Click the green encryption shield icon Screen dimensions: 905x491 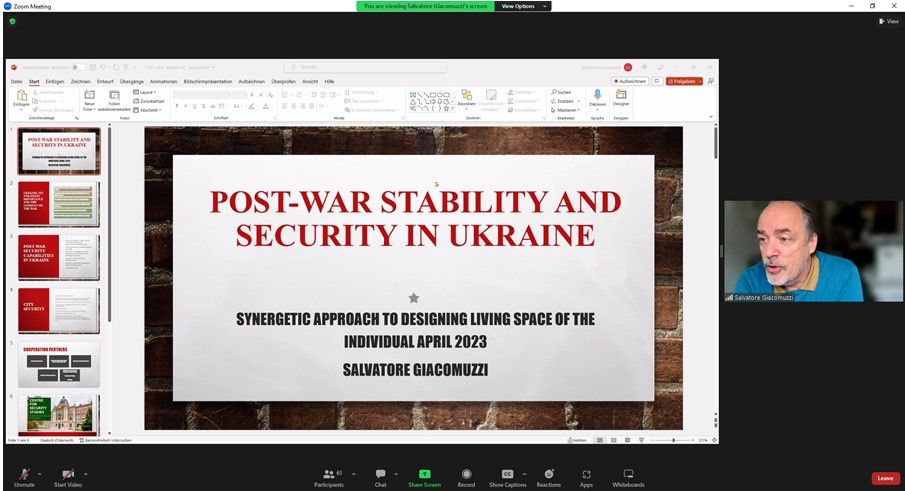[x=12, y=21]
